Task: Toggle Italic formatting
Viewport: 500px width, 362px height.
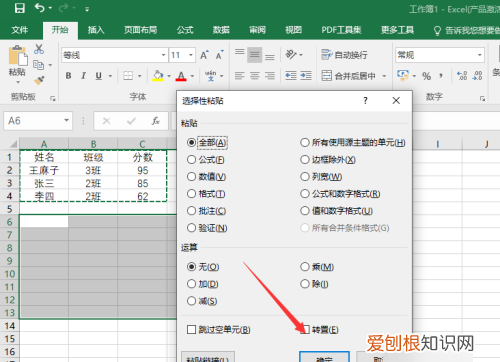Action: (83, 76)
